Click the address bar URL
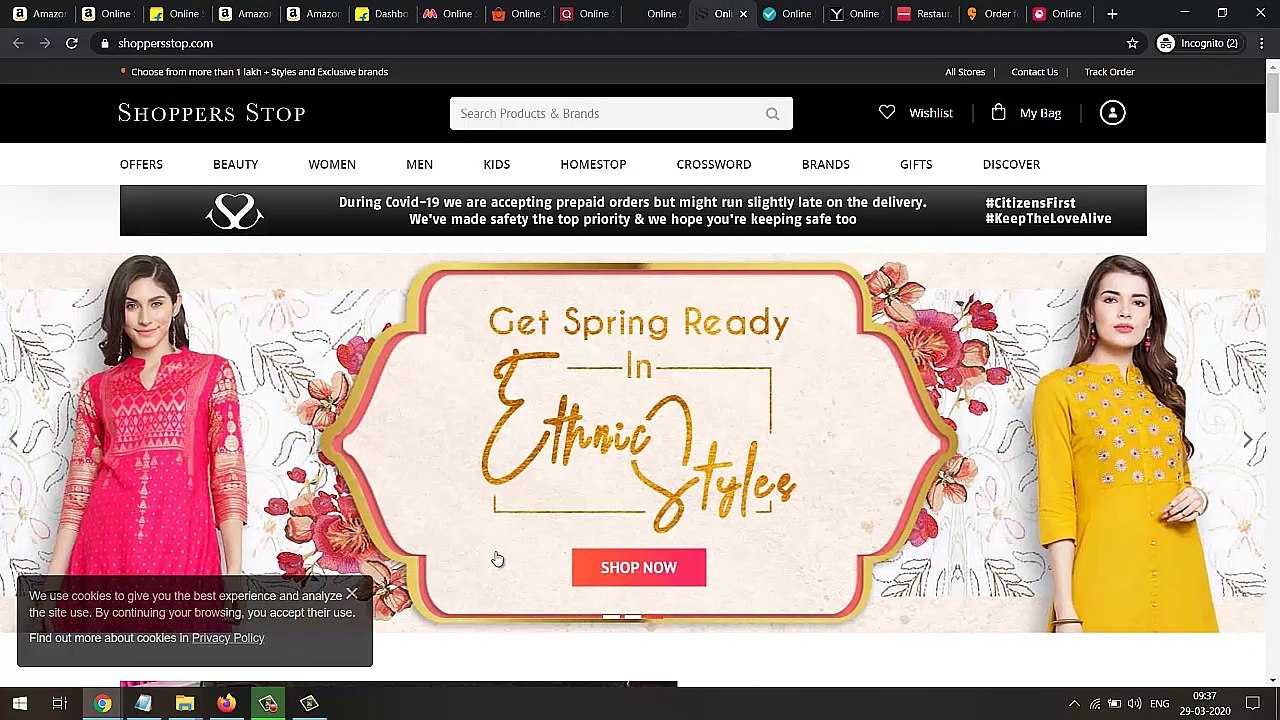This screenshot has width=1280, height=720. (x=165, y=43)
